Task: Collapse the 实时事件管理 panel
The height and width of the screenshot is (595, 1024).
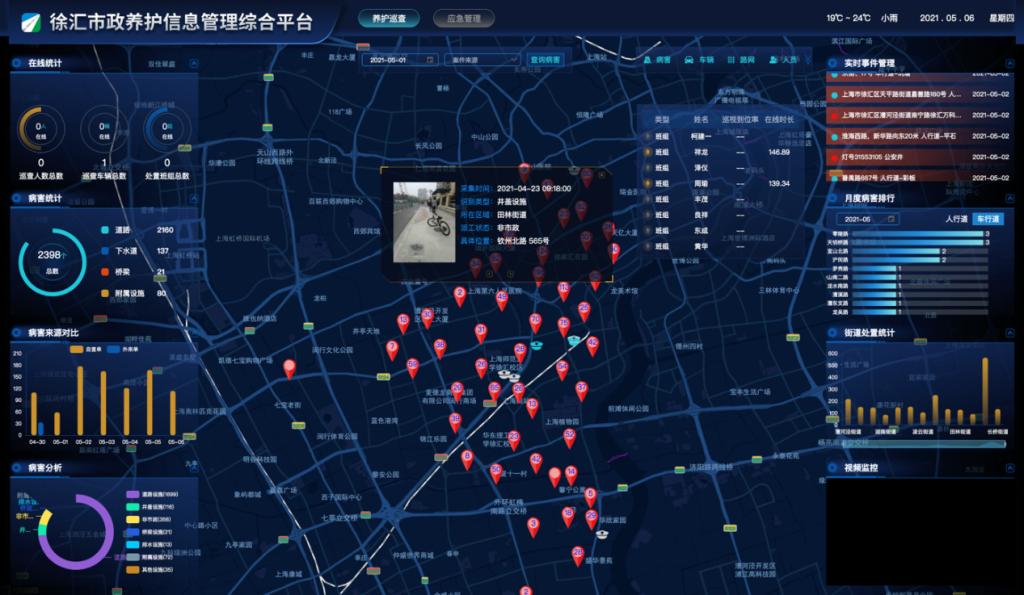Action: click(x=1008, y=64)
